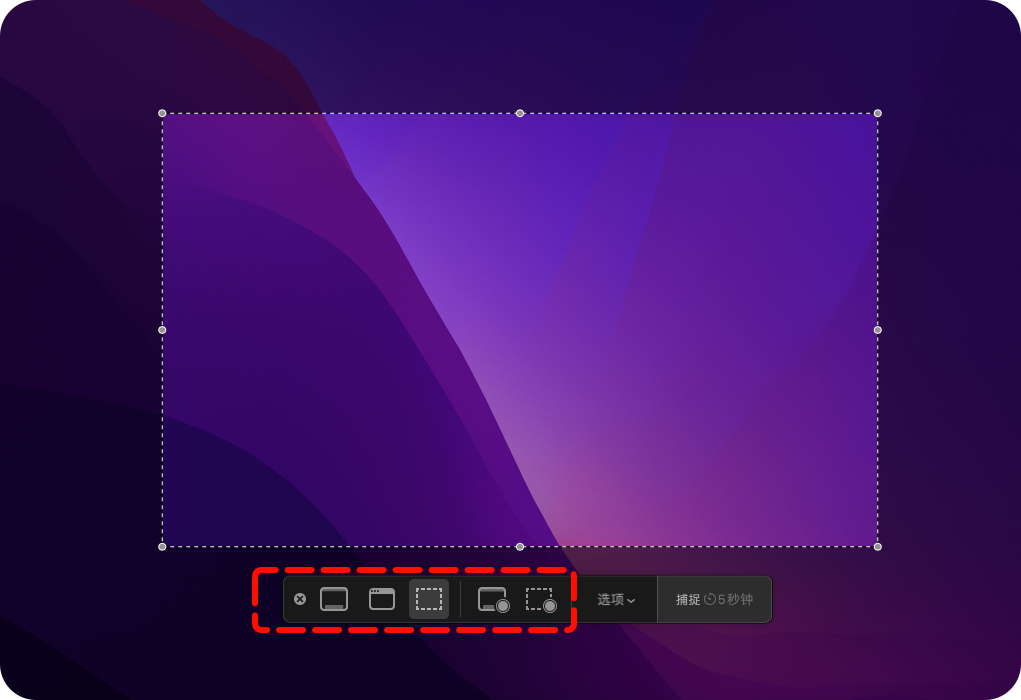
Task: Click the 5秒钟 timer clock icon
Action: point(710,599)
